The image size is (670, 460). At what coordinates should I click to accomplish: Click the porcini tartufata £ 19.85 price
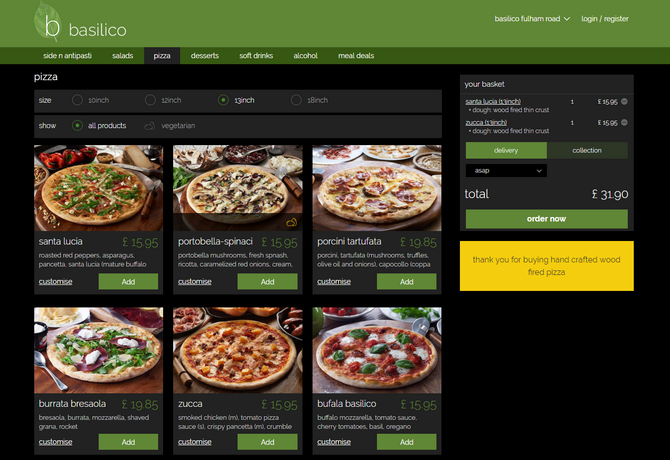tap(418, 242)
